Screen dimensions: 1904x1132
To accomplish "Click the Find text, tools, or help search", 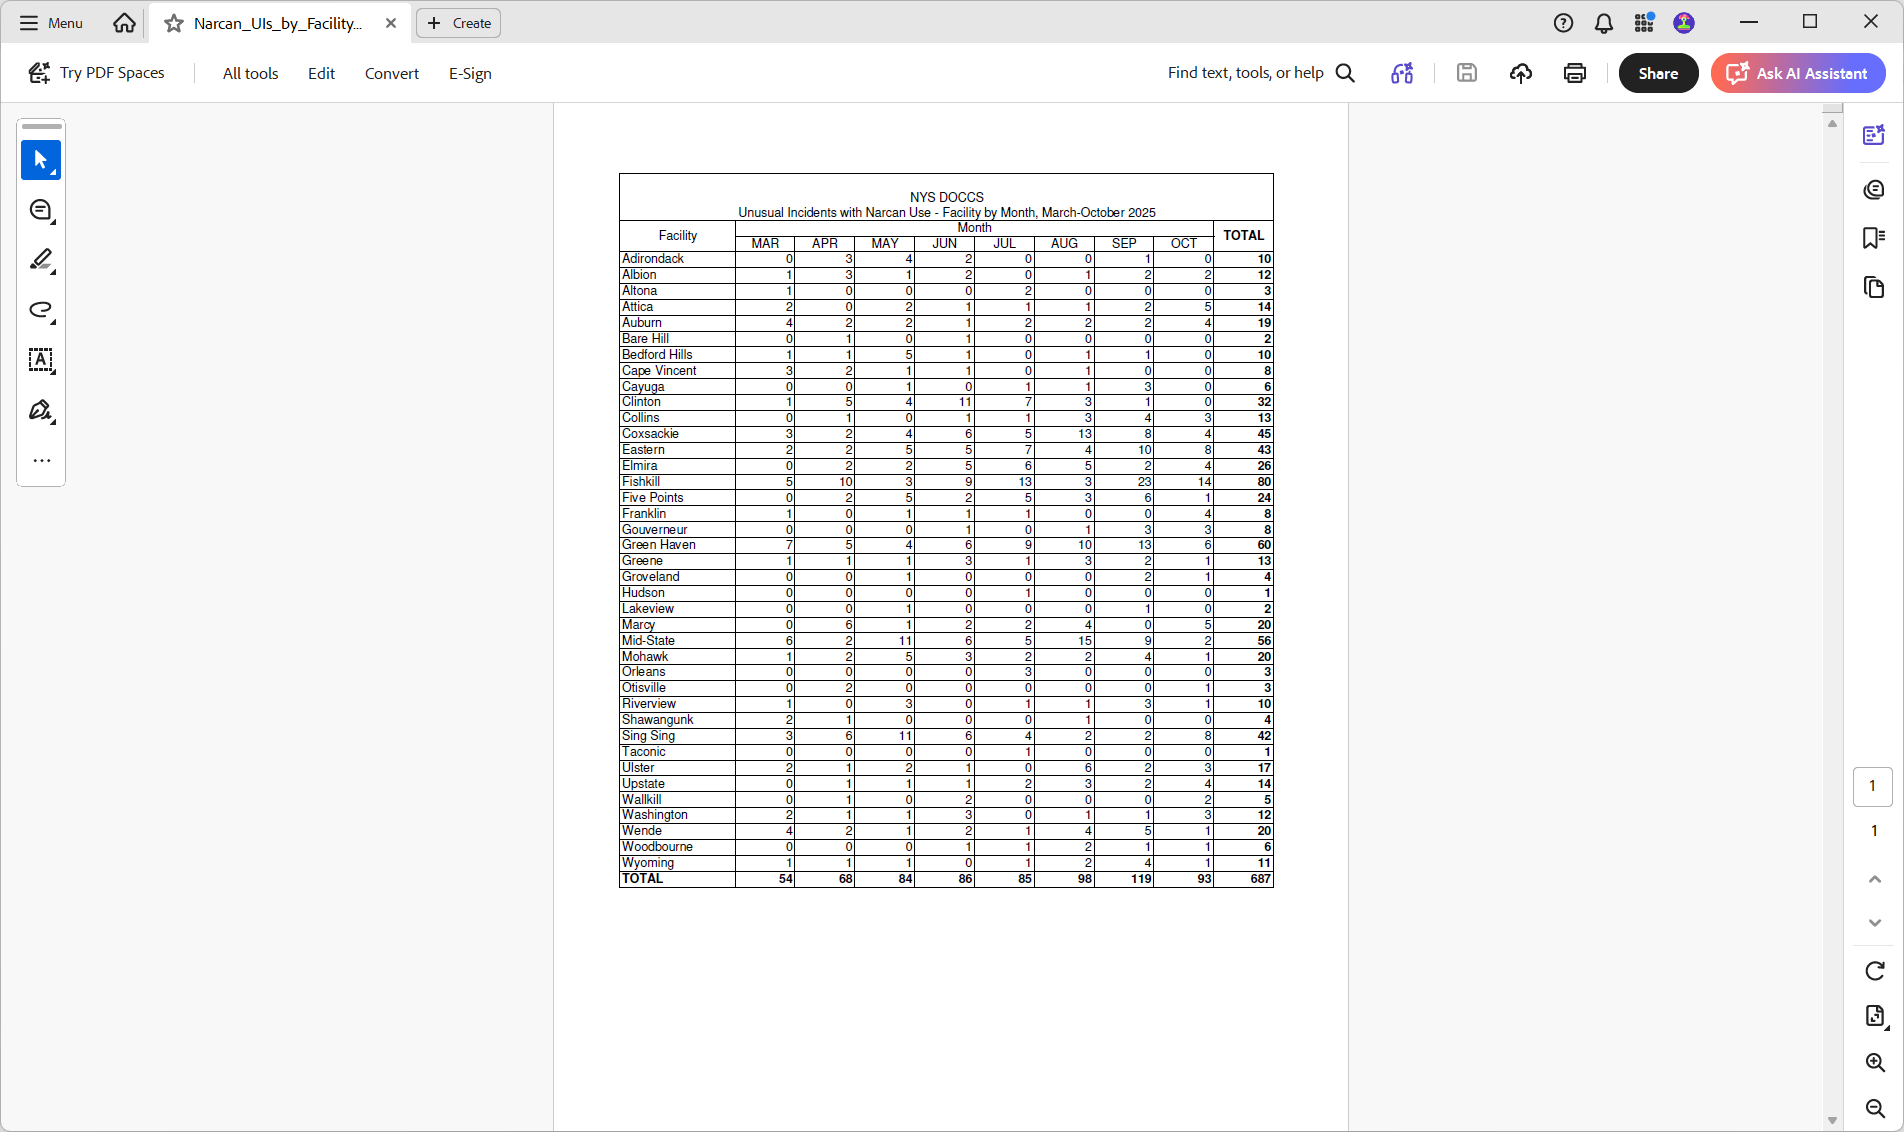I will point(1261,73).
